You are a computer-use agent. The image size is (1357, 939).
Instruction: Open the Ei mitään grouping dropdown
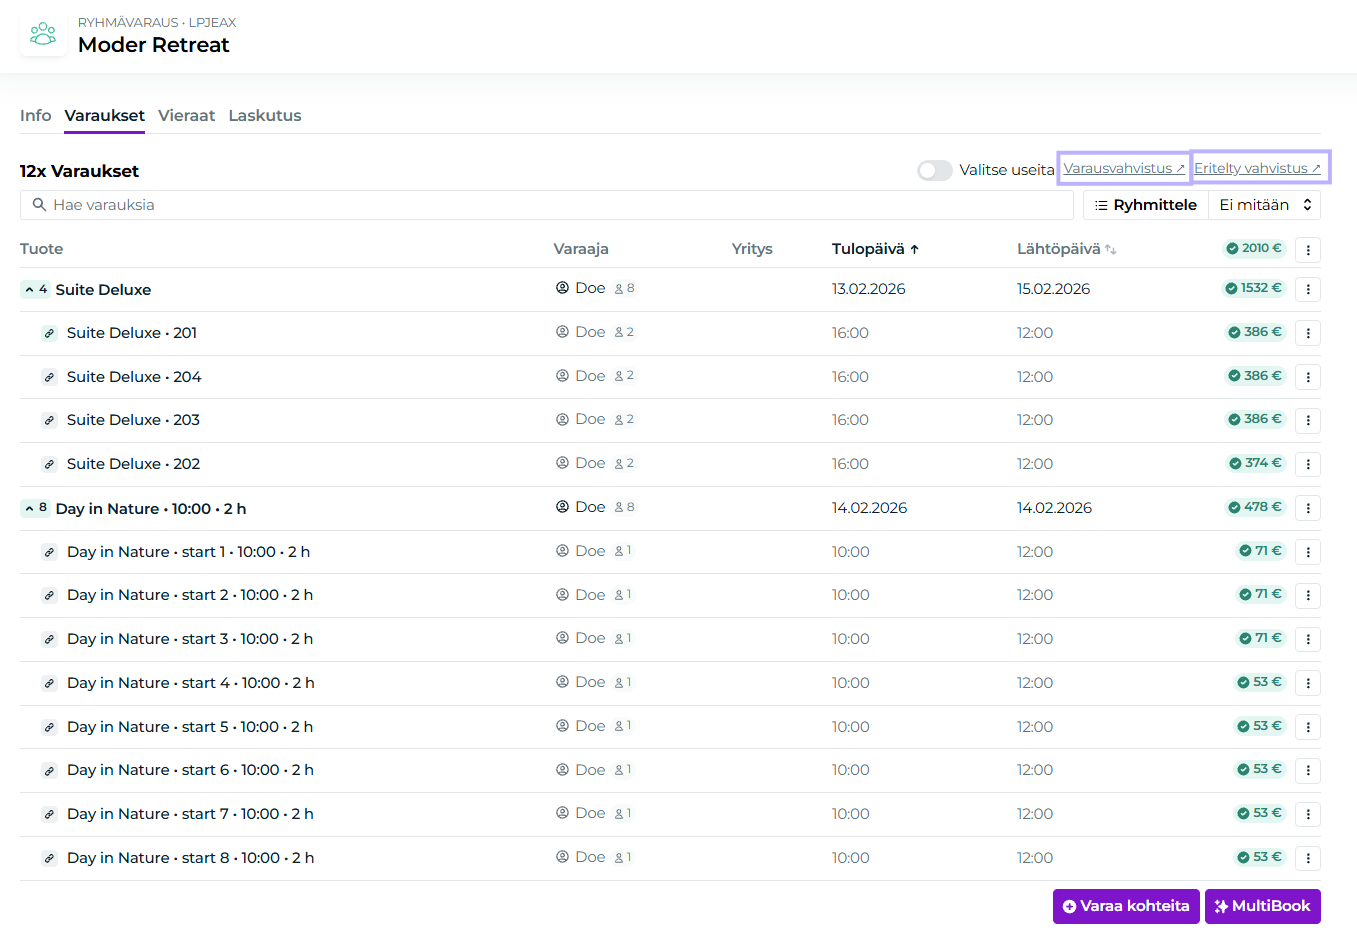[x=1264, y=205]
